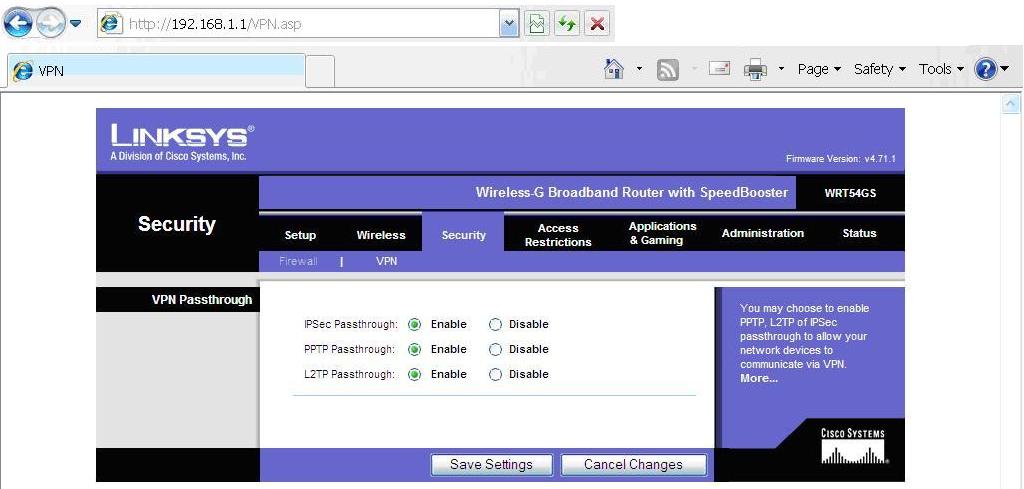Open the Access Restrictions tab
Viewport: 1024px width, 489px height.
click(x=558, y=235)
